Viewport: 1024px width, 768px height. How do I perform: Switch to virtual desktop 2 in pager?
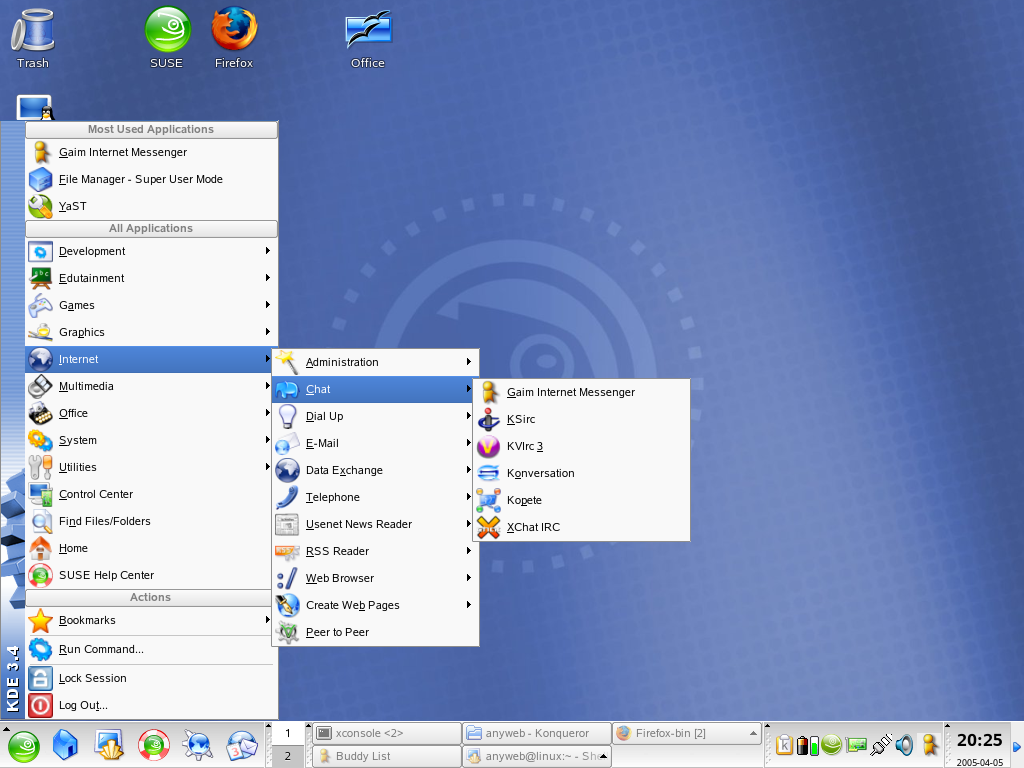pos(287,756)
